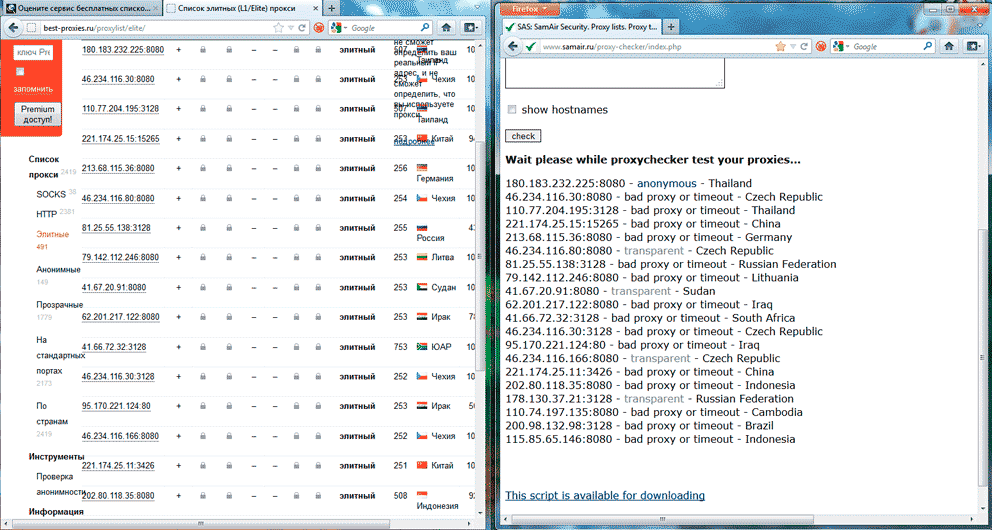The image size is (992, 530).
Task: Click the 'check' button on the proxy checker
Action: point(523,136)
